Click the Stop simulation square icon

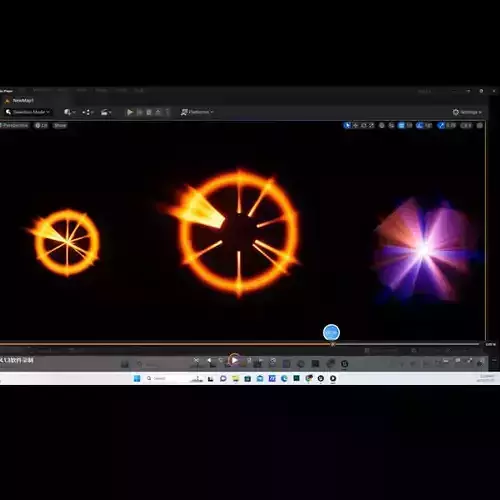[149, 112]
